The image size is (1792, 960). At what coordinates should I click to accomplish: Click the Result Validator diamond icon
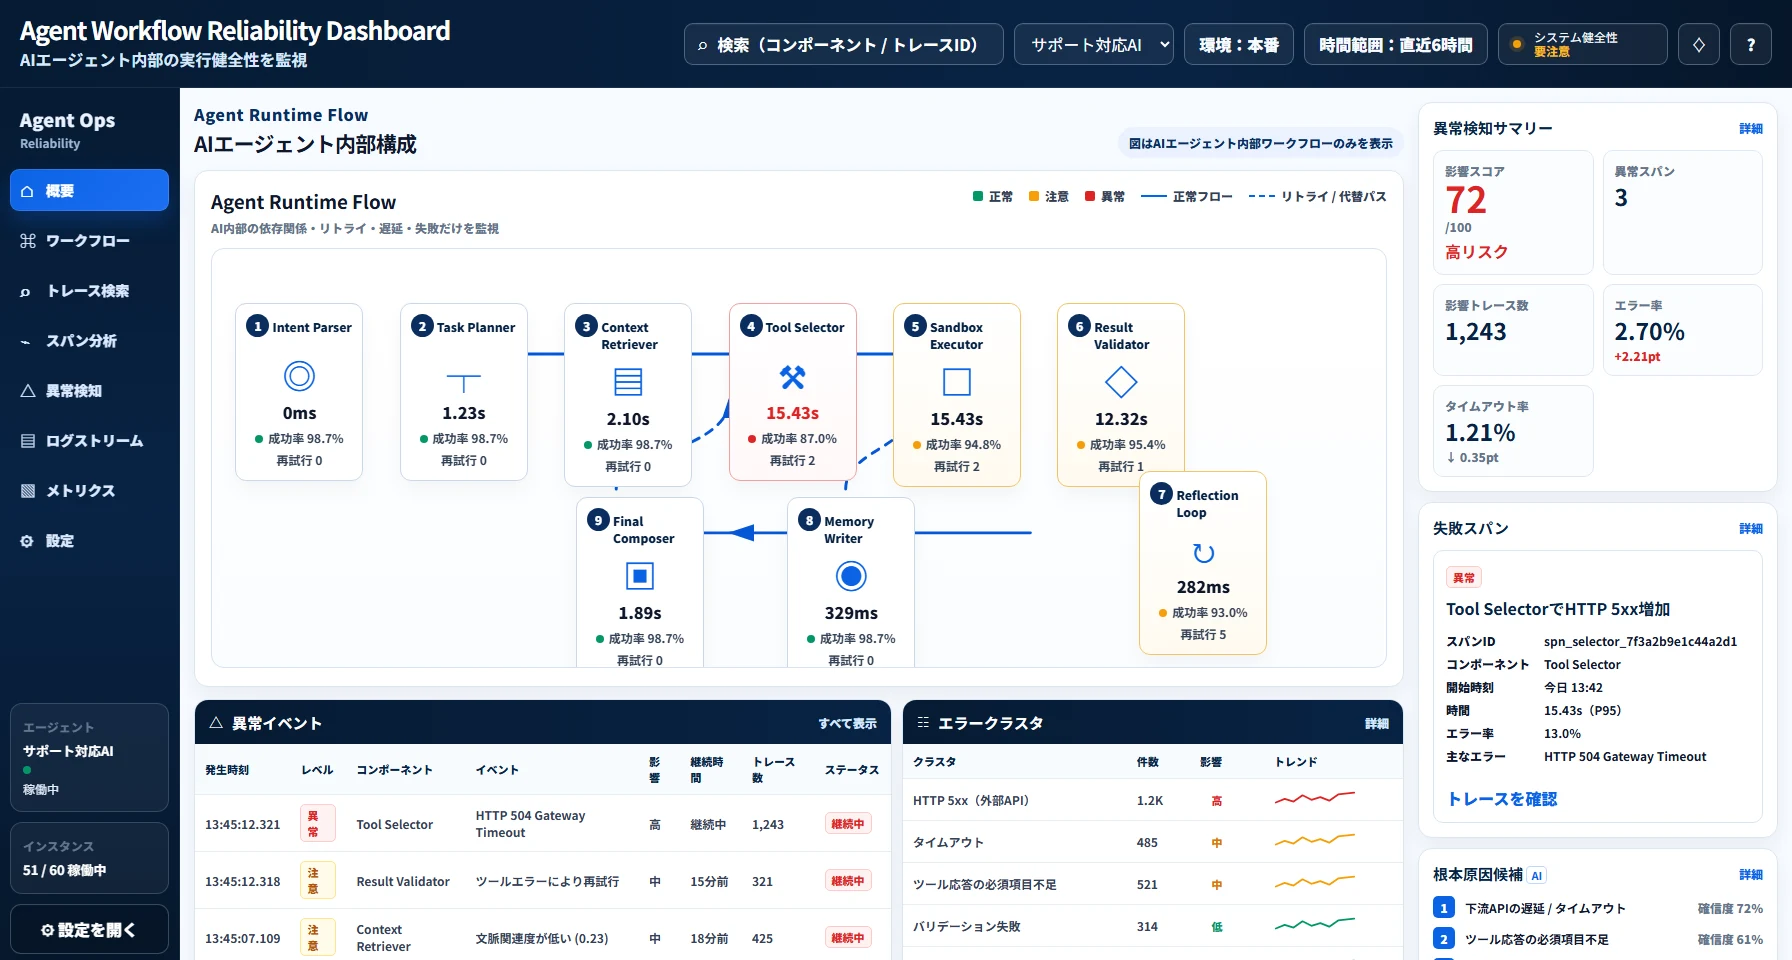(x=1121, y=382)
